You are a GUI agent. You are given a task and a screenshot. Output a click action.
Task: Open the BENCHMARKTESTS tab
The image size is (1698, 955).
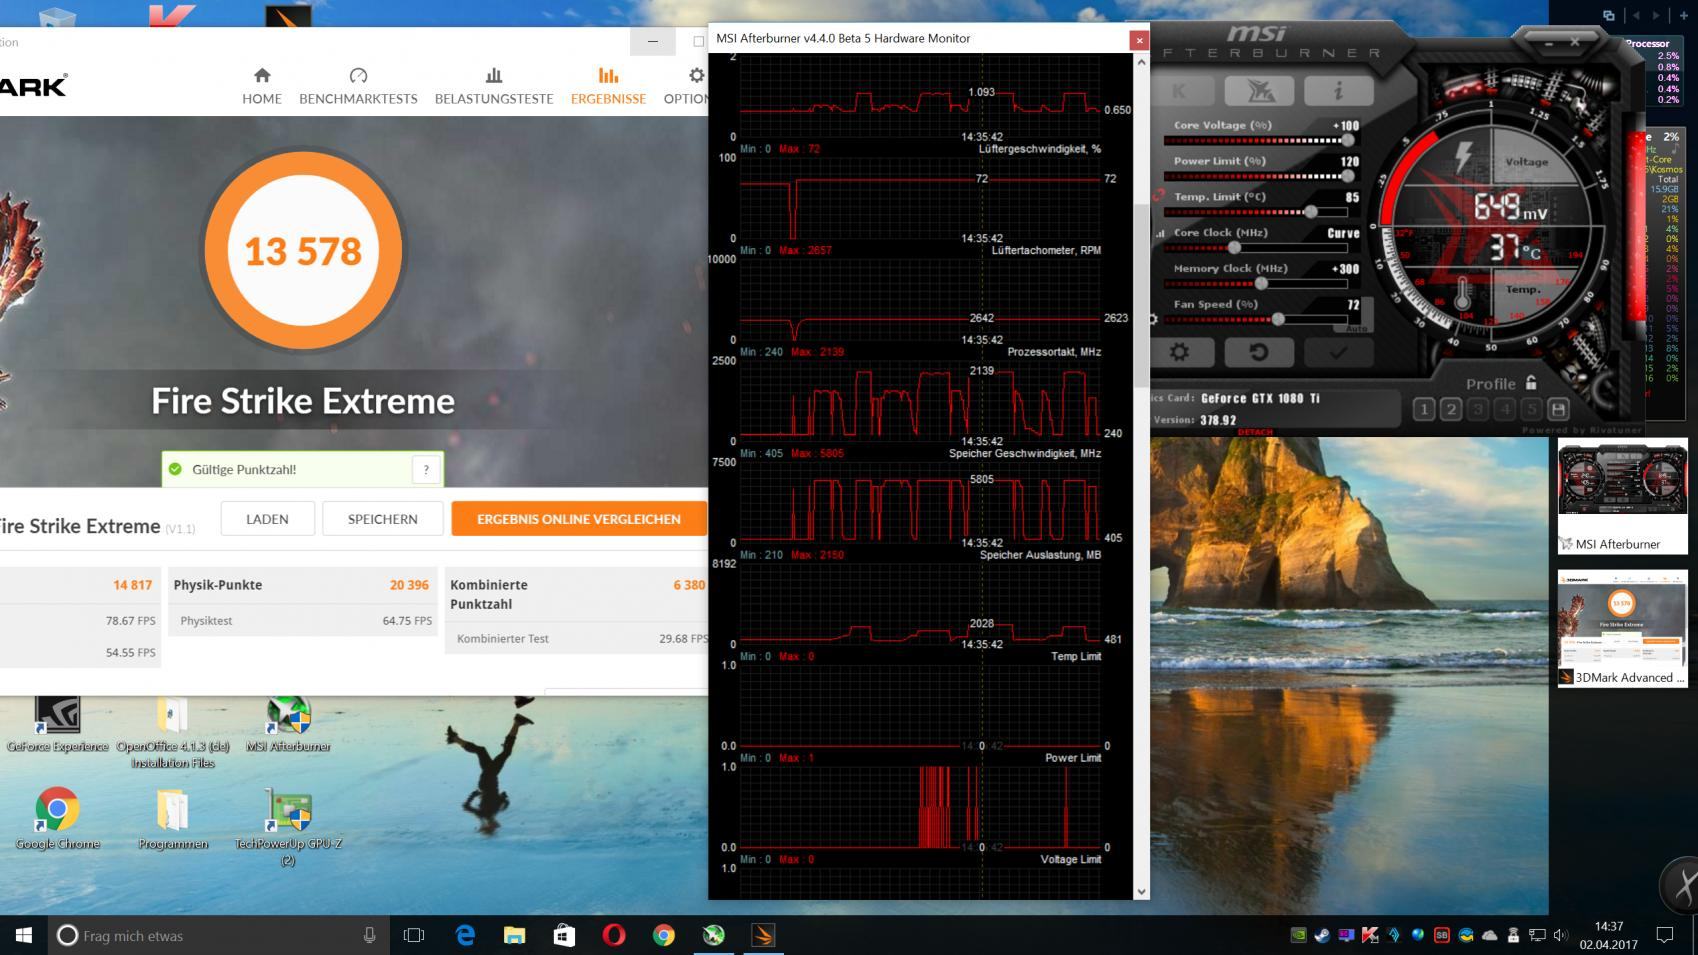tap(358, 86)
